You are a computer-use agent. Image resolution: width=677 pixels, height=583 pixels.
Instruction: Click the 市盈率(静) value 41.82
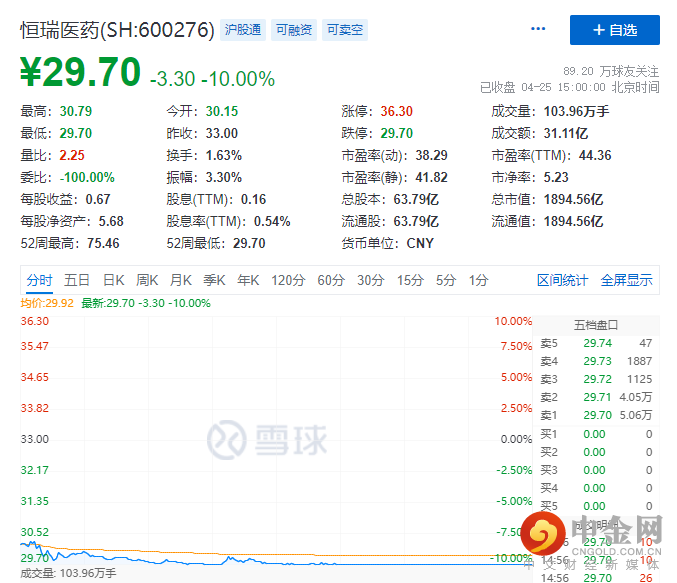431,177
